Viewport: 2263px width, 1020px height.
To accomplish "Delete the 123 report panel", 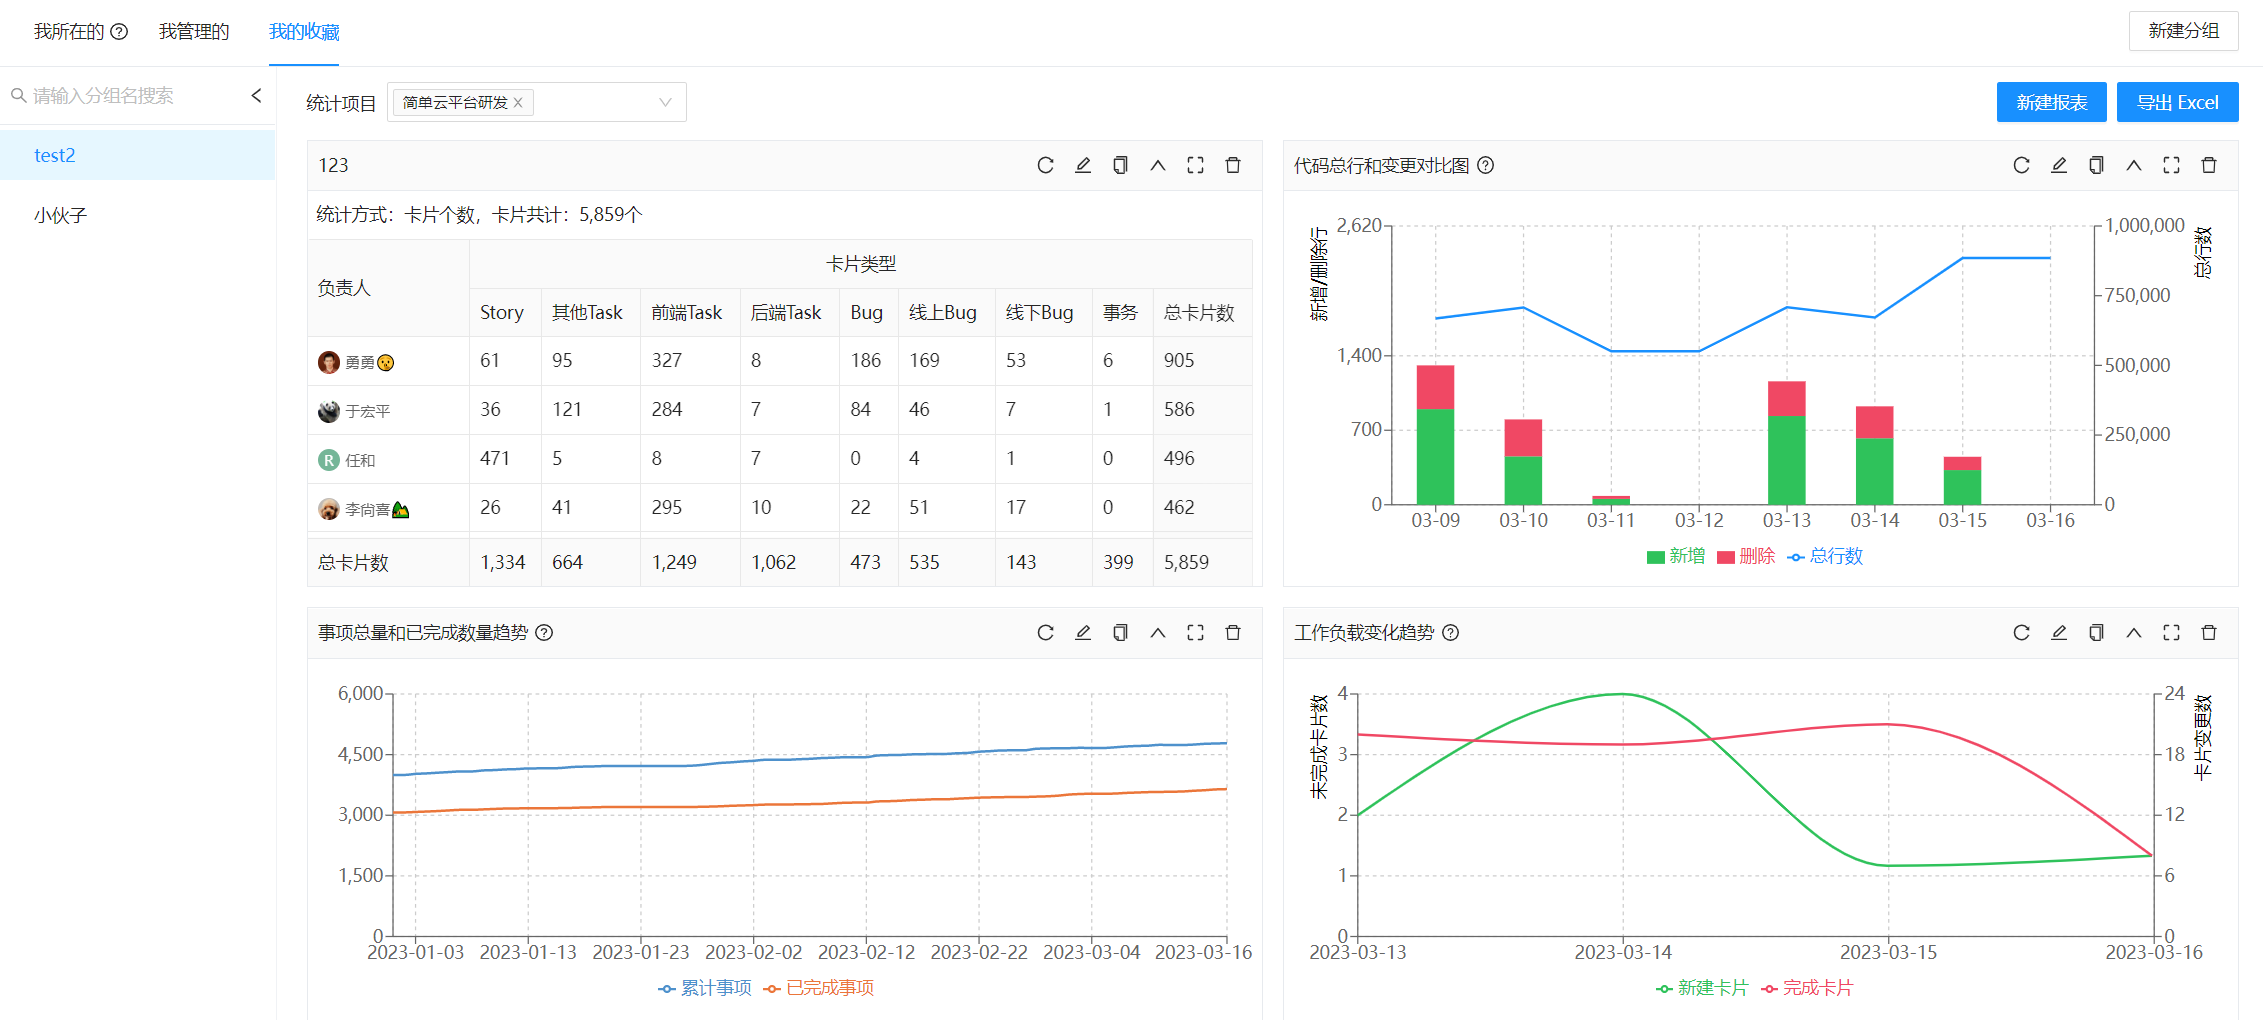I will (x=1233, y=165).
